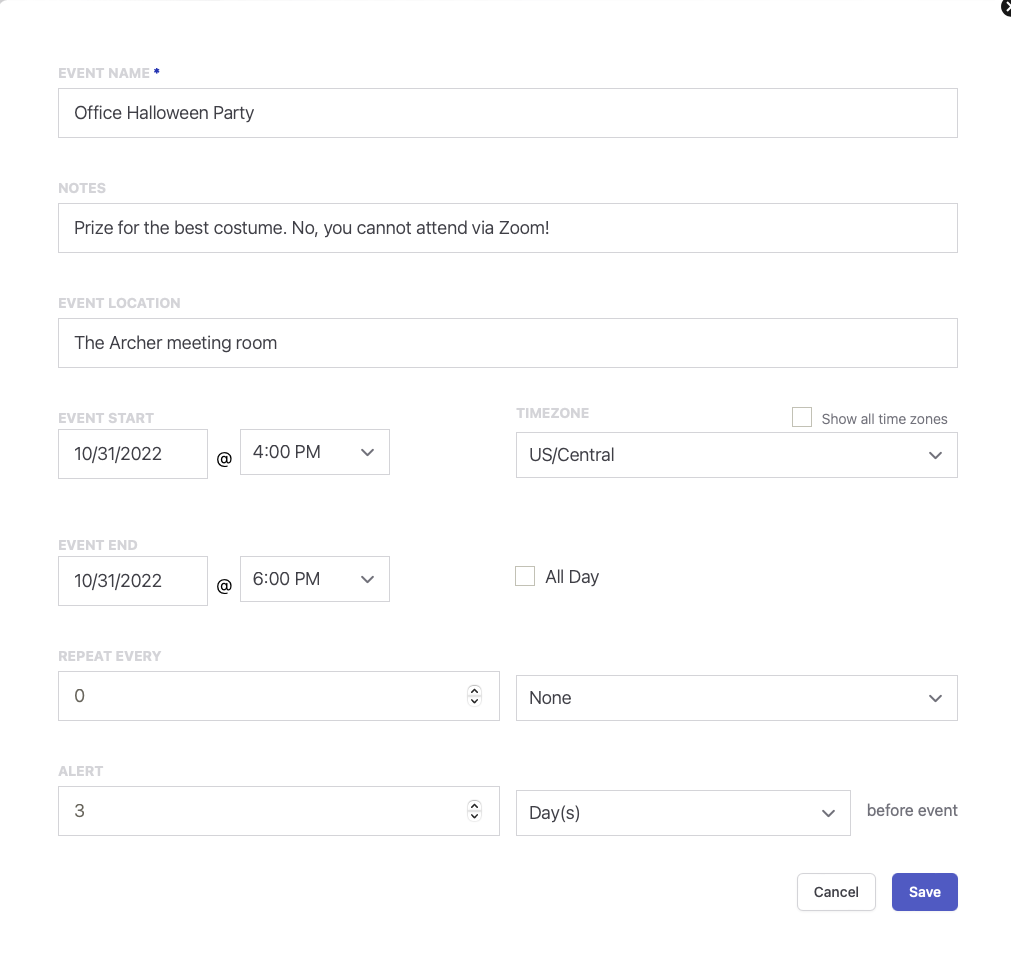
Task: Click the Event Start date field
Action: [132, 454]
